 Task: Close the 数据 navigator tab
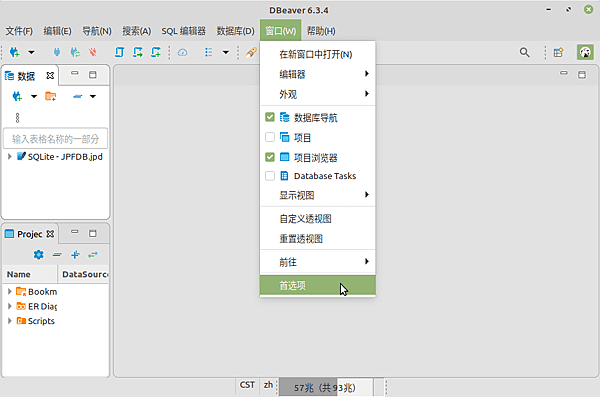tap(50, 75)
